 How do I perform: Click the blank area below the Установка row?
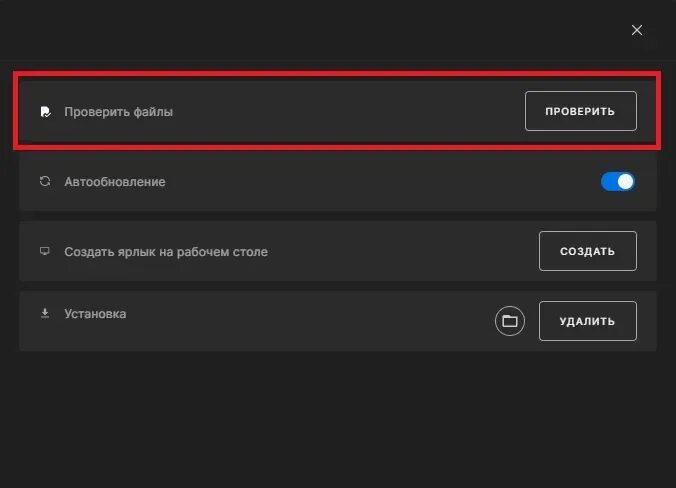coord(338,418)
